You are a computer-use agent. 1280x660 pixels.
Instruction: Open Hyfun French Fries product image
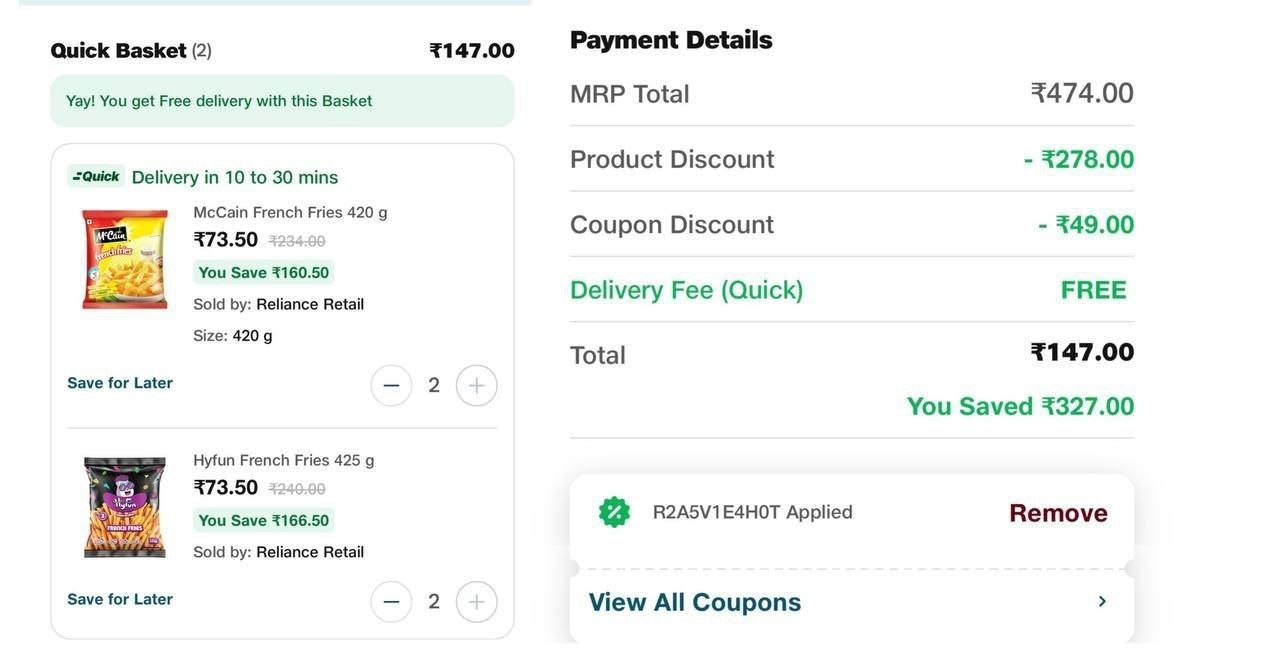coord(125,507)
